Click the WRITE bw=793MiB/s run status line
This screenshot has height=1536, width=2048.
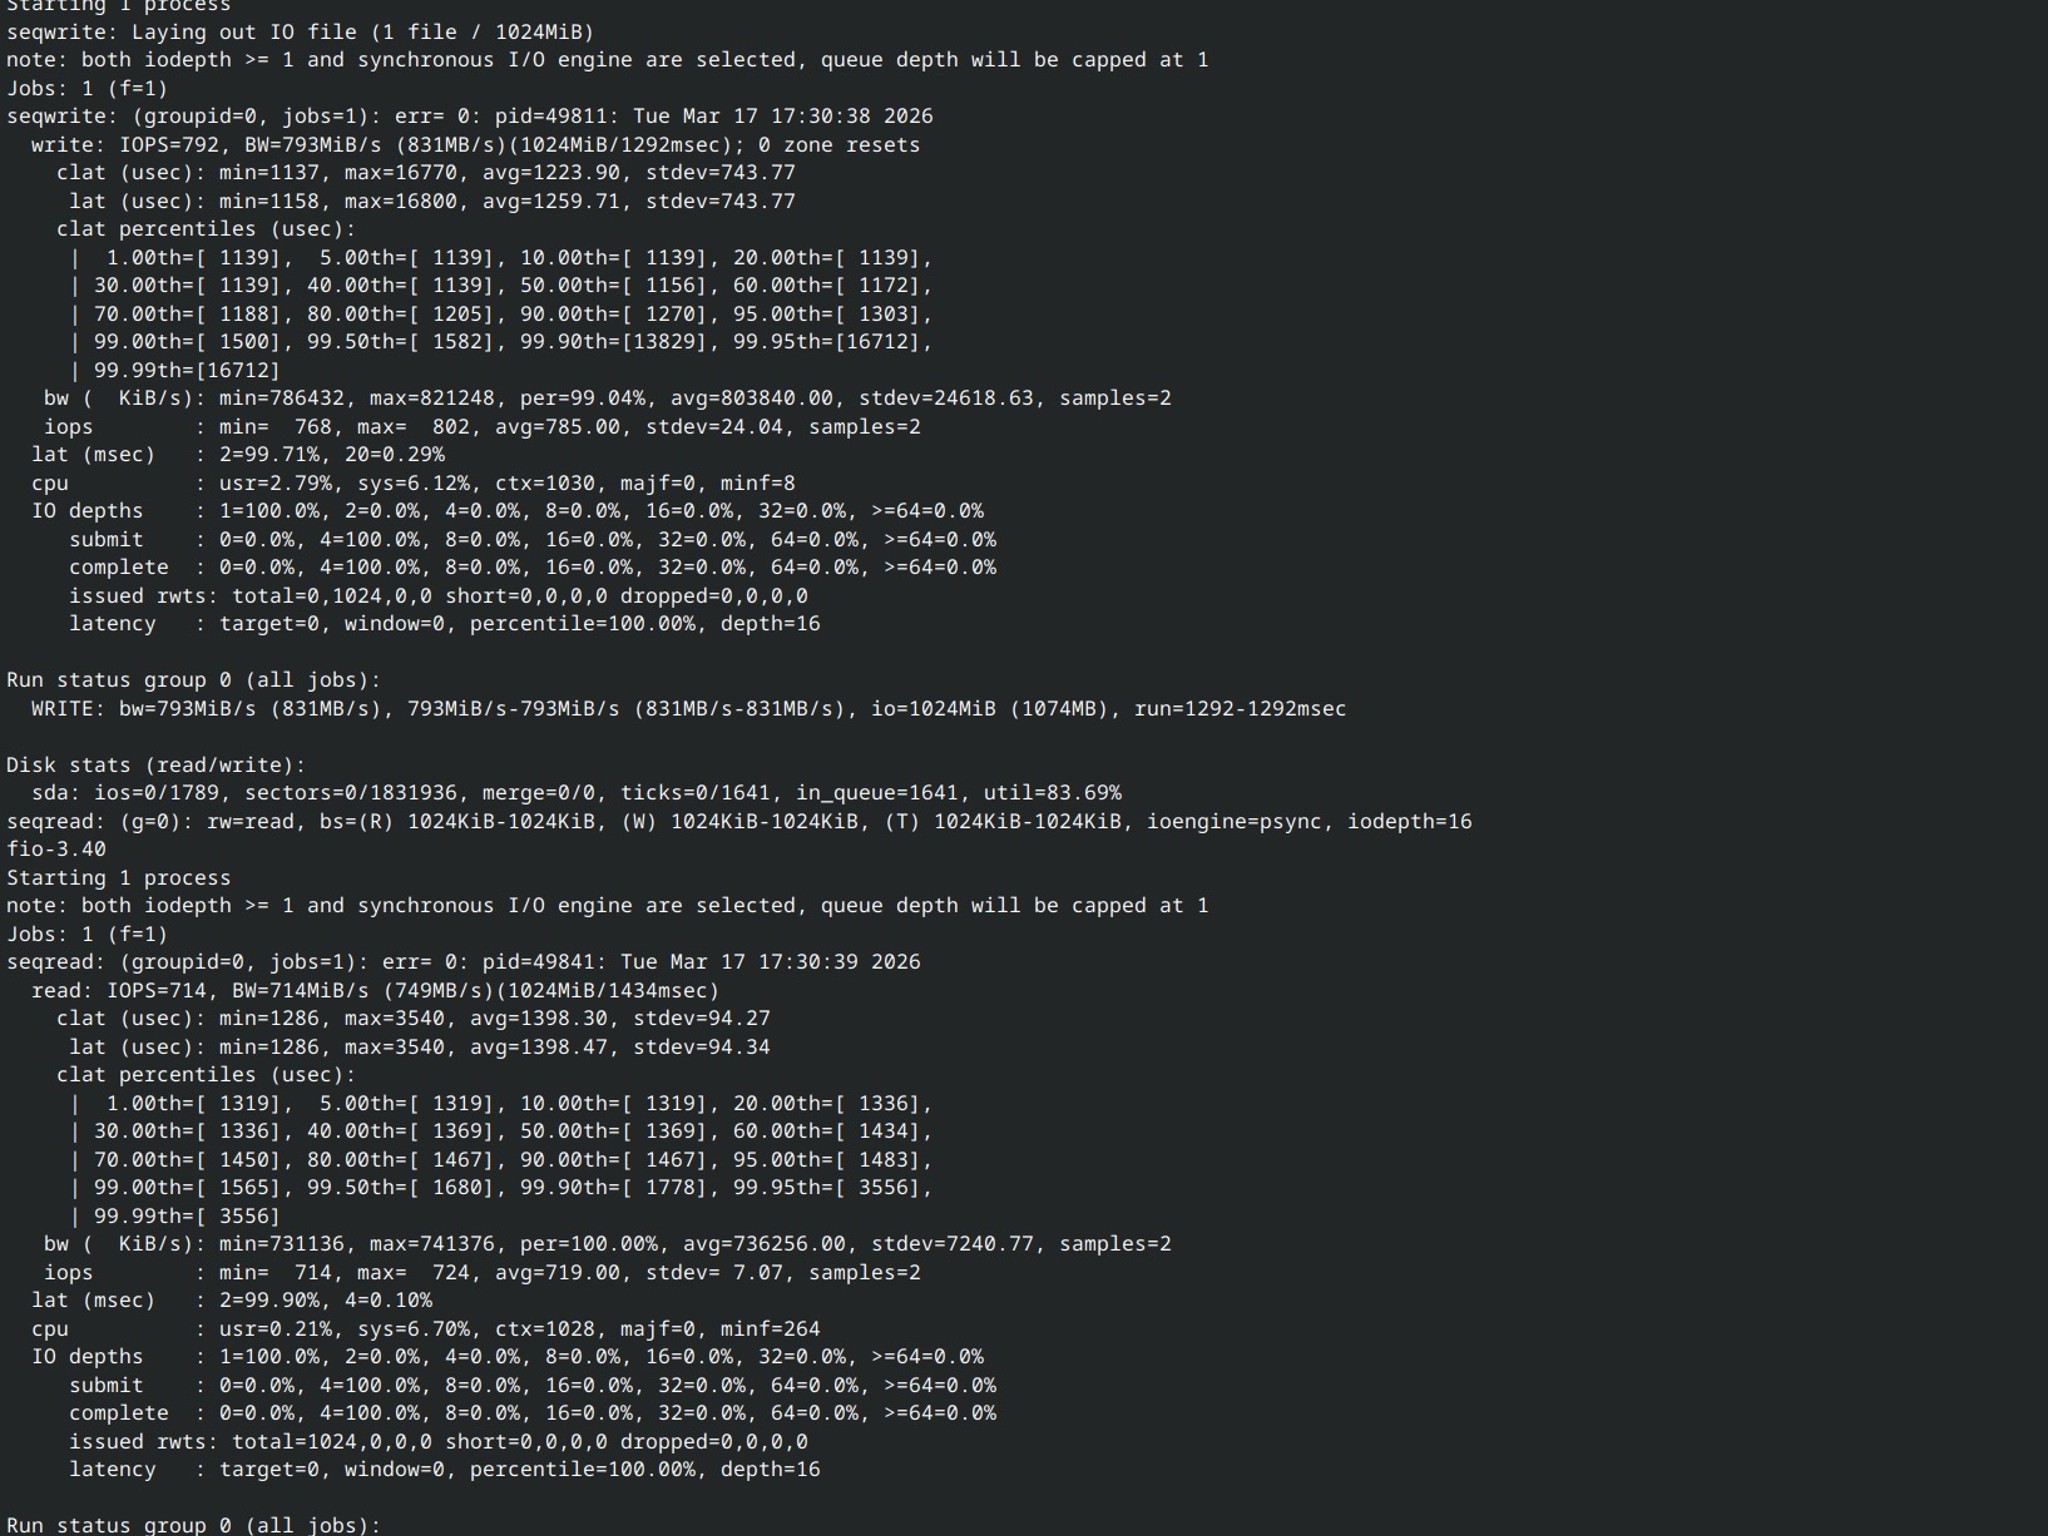coord(688,709)
